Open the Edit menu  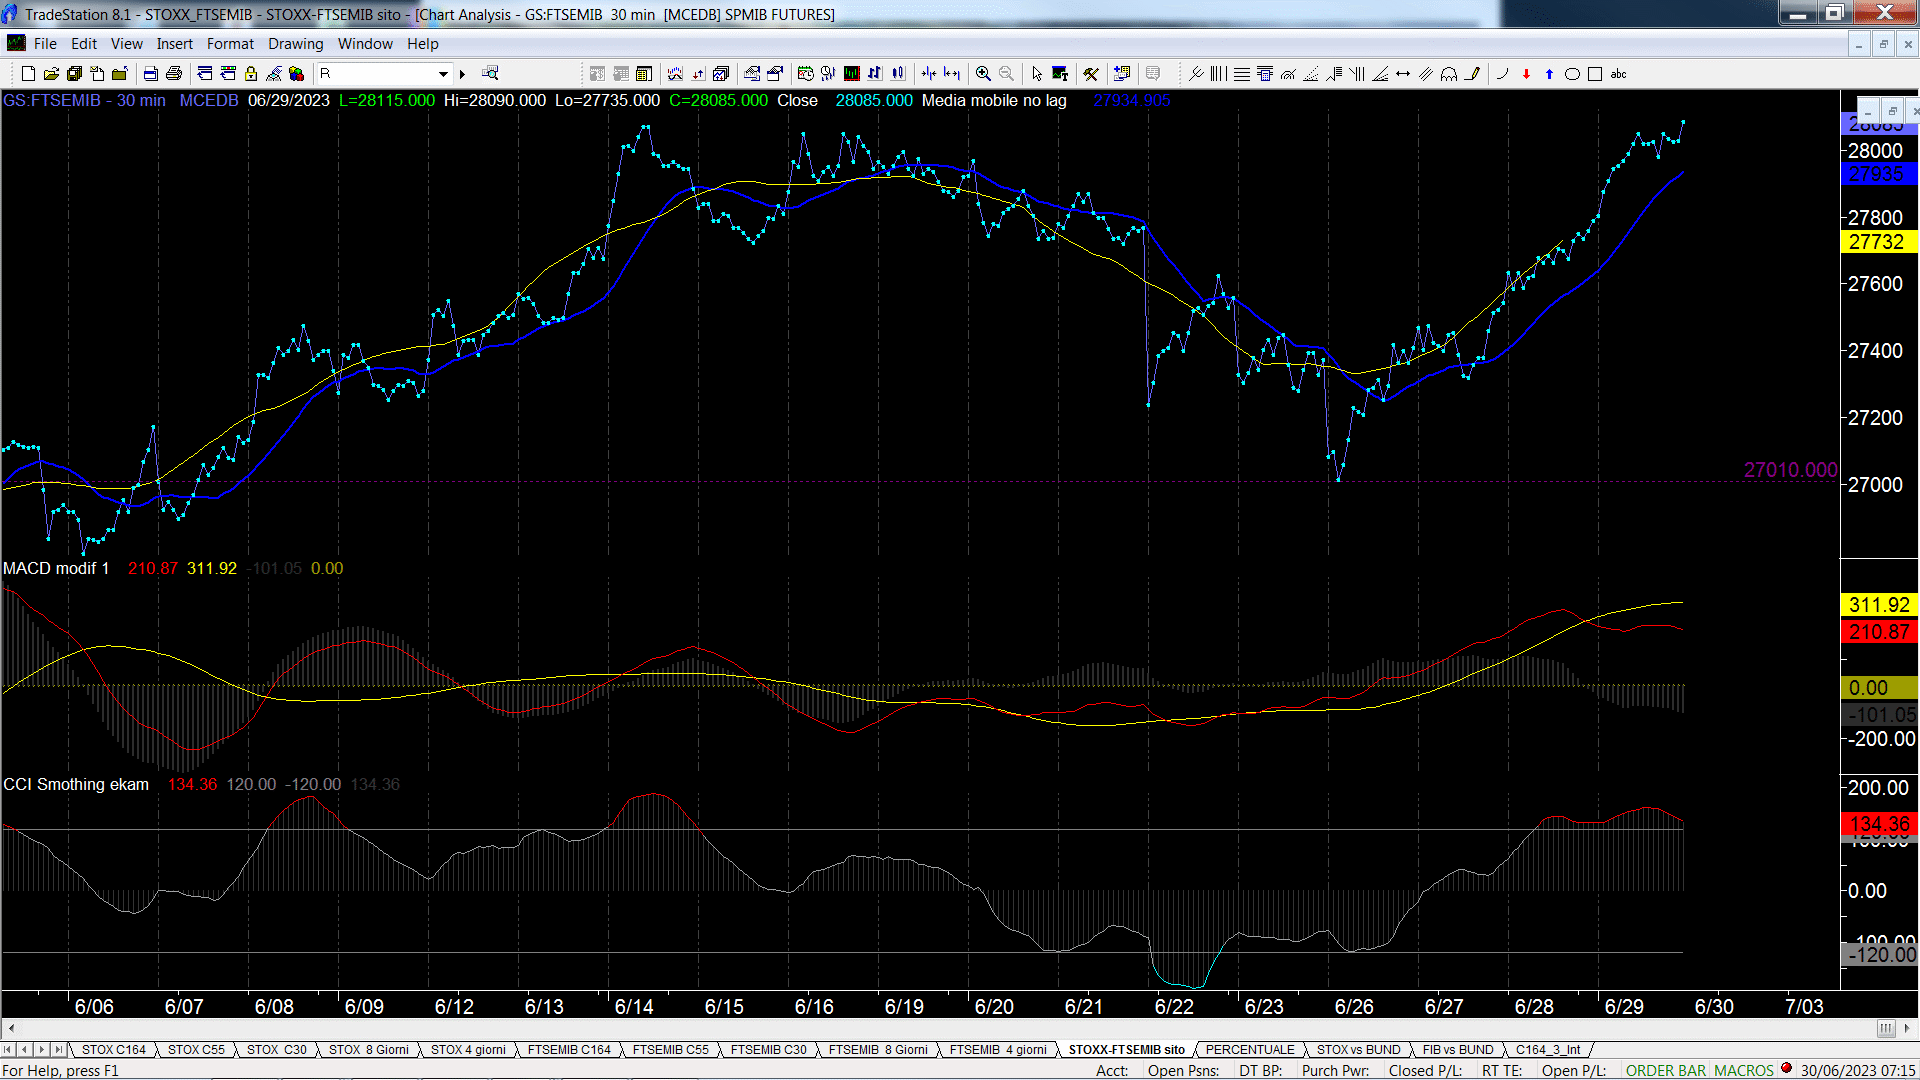coord(84,44)
